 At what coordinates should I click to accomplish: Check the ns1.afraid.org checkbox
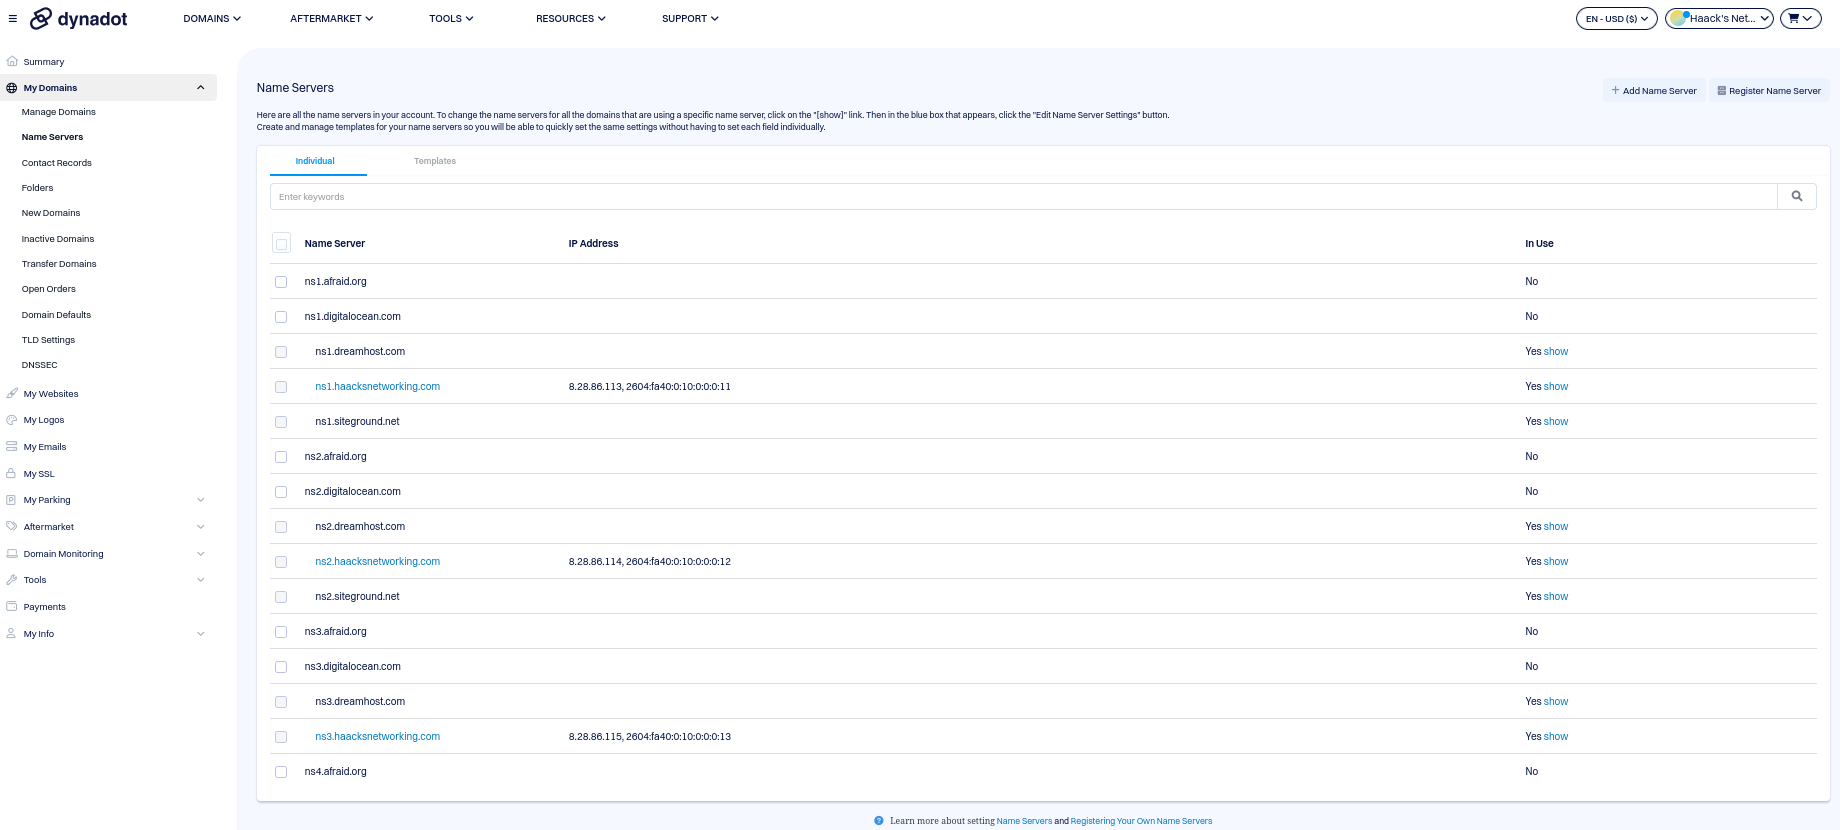pyautogui.click(x=281, y=282)
